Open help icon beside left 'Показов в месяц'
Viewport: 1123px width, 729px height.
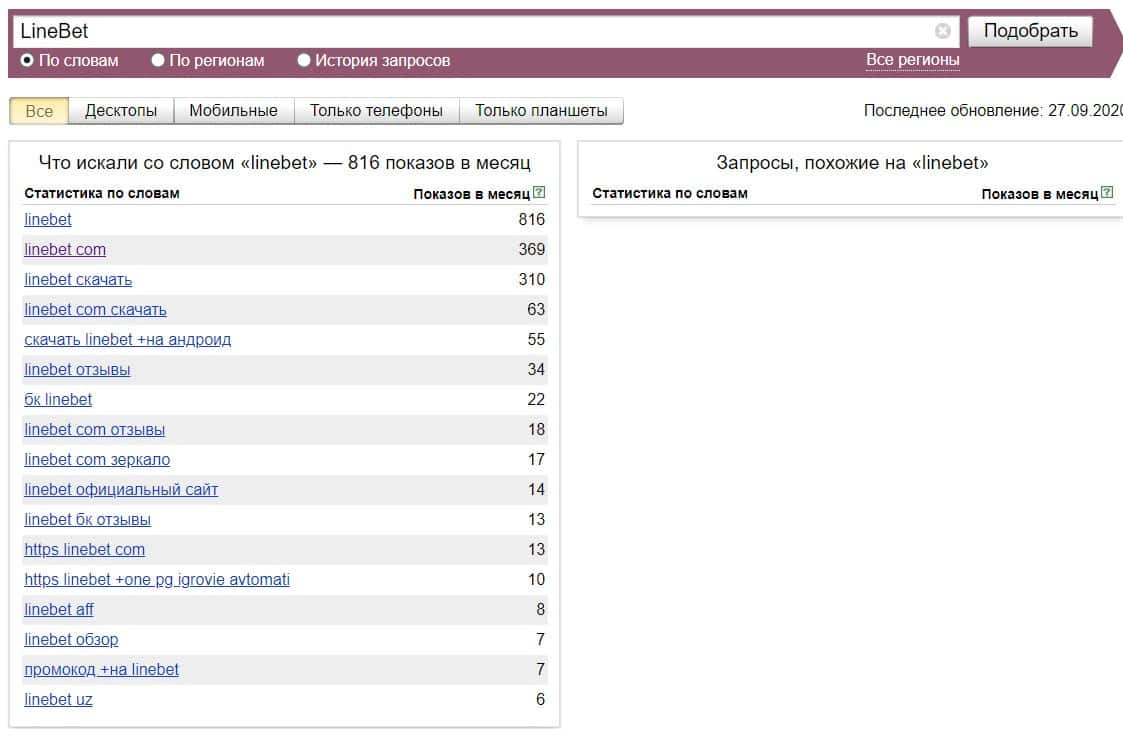tap(539, 192)
